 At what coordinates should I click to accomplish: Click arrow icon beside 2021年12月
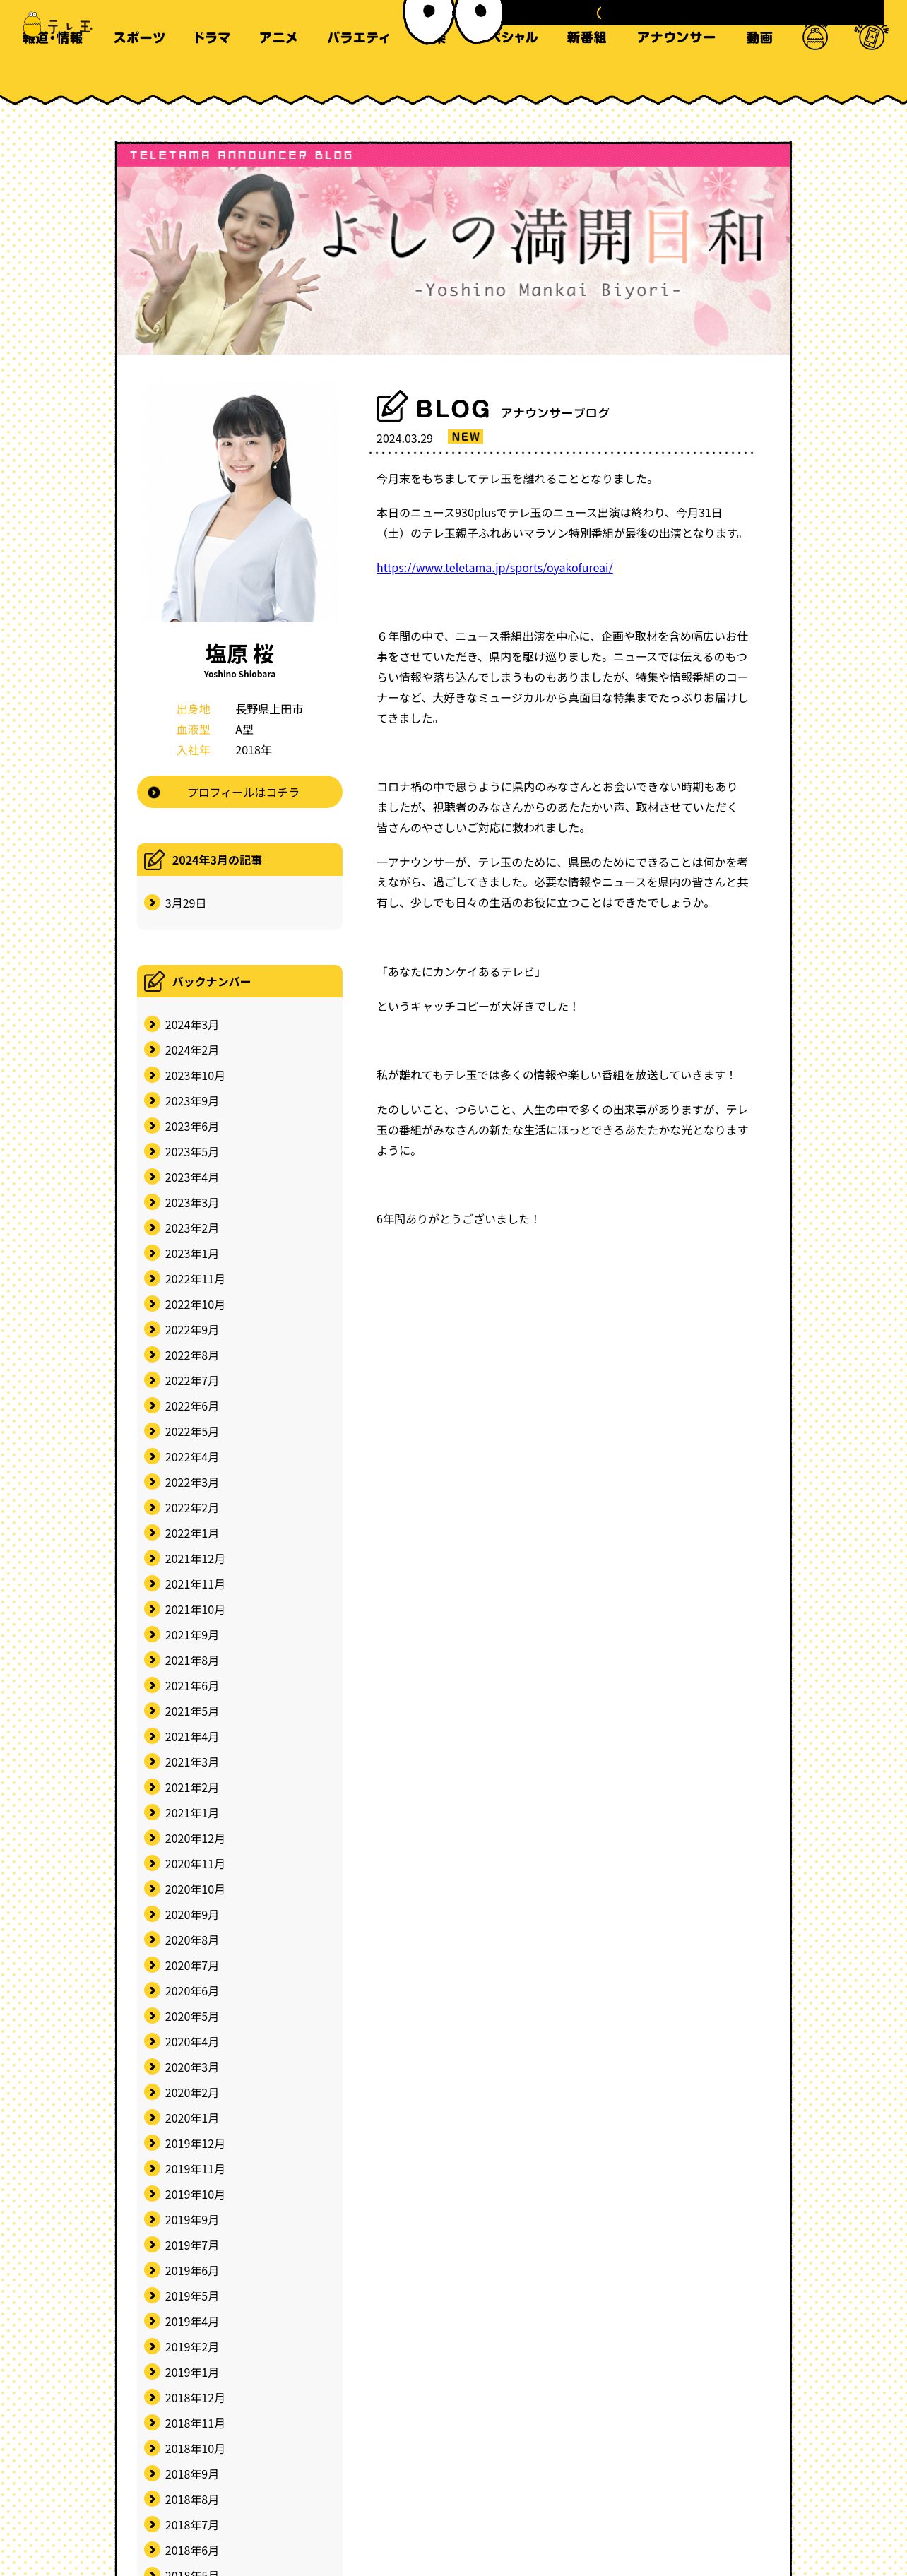click(x=152, y=1558)
